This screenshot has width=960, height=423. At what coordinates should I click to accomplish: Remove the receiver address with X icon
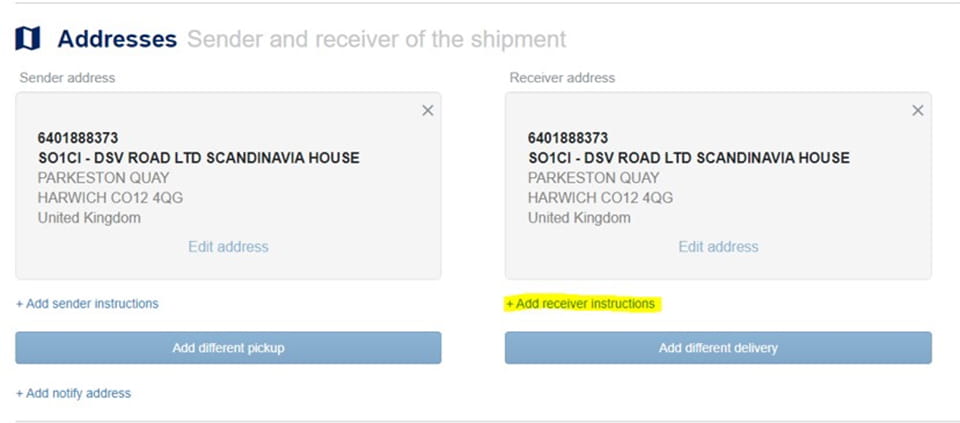click(918, 110)
